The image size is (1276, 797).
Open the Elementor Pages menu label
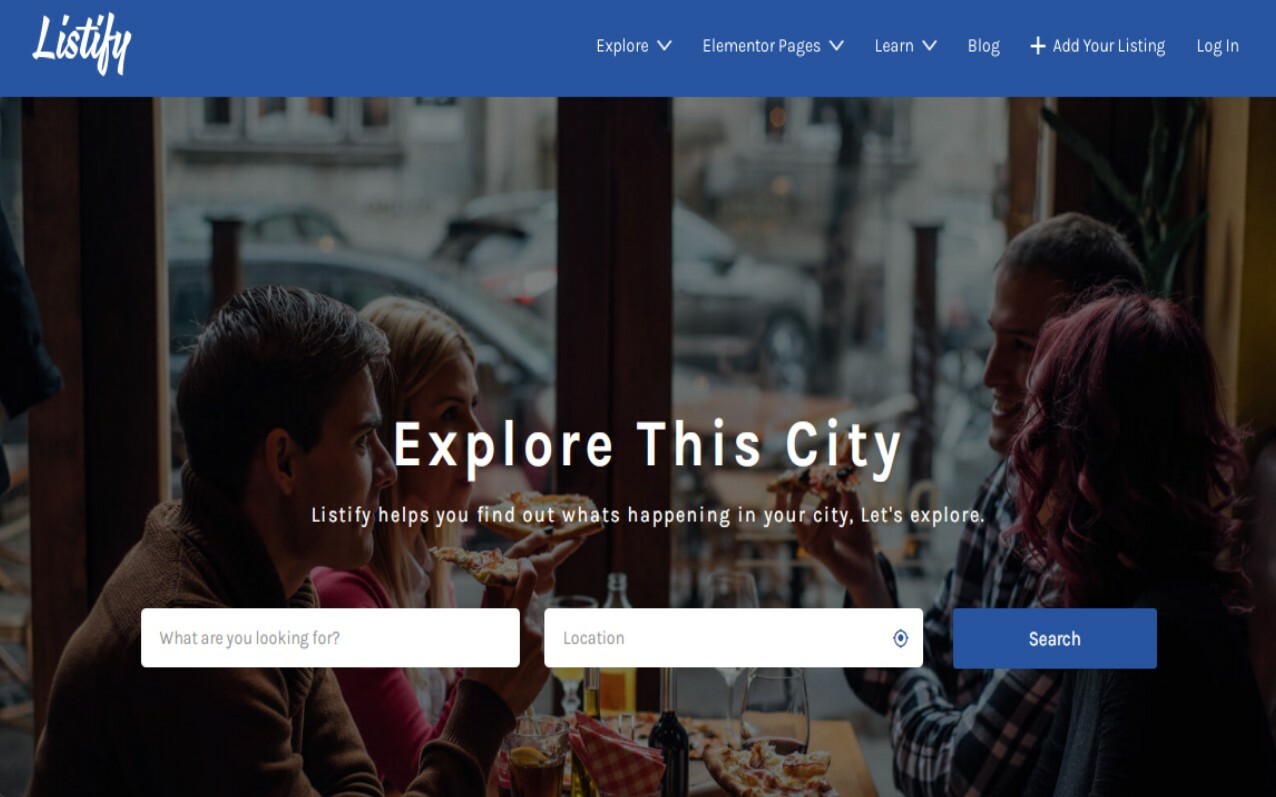pyautogui.click(x=761, y=46)
